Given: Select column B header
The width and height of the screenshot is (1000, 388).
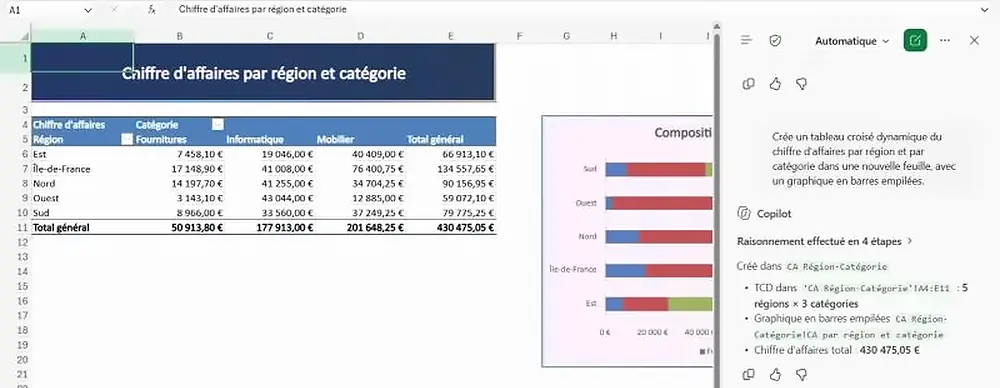Looking at the screenshot, I should pos(179,36).
